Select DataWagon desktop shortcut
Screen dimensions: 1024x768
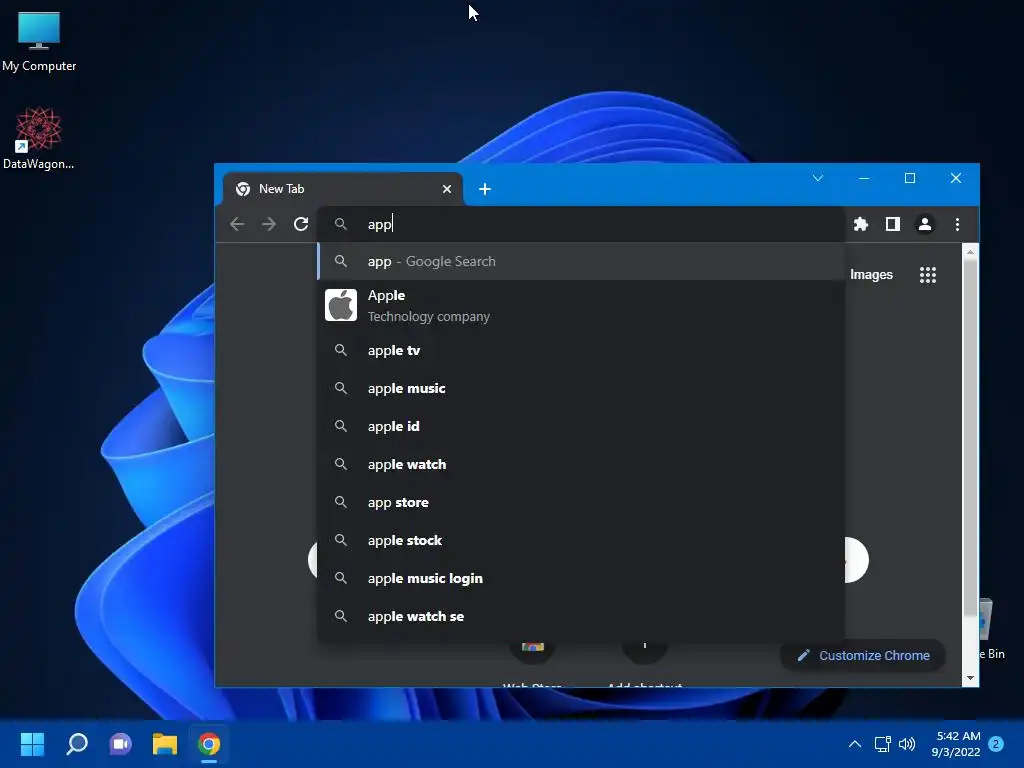(x=39, y=138)
